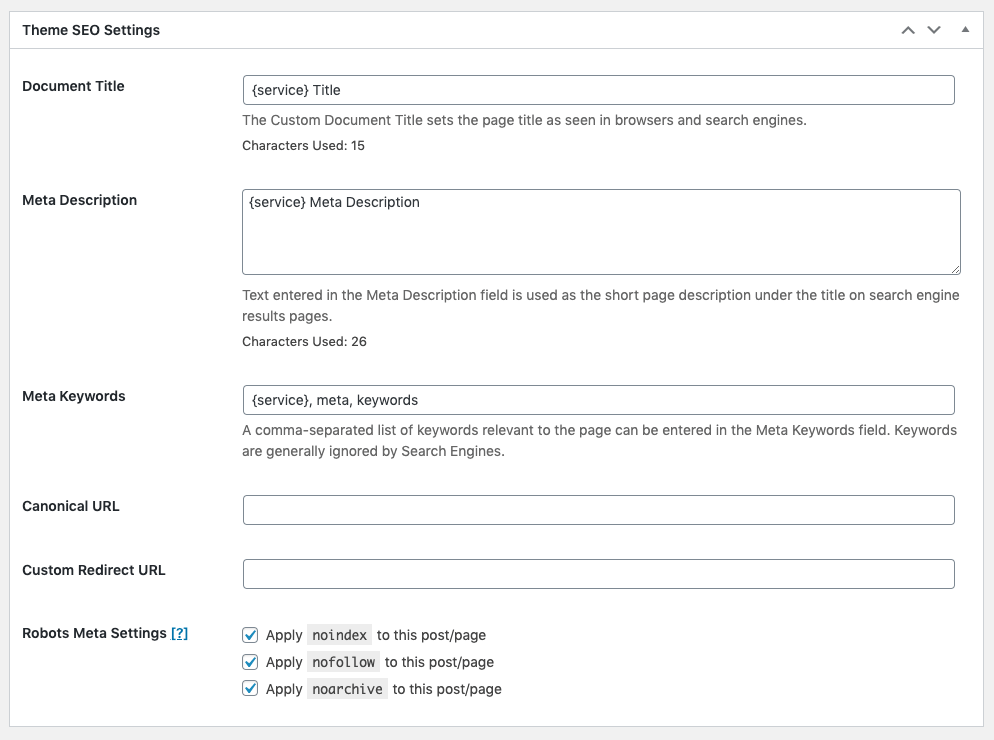
Task: Collapse the Theme SEO Settings panel
Action: click(965, 30)
